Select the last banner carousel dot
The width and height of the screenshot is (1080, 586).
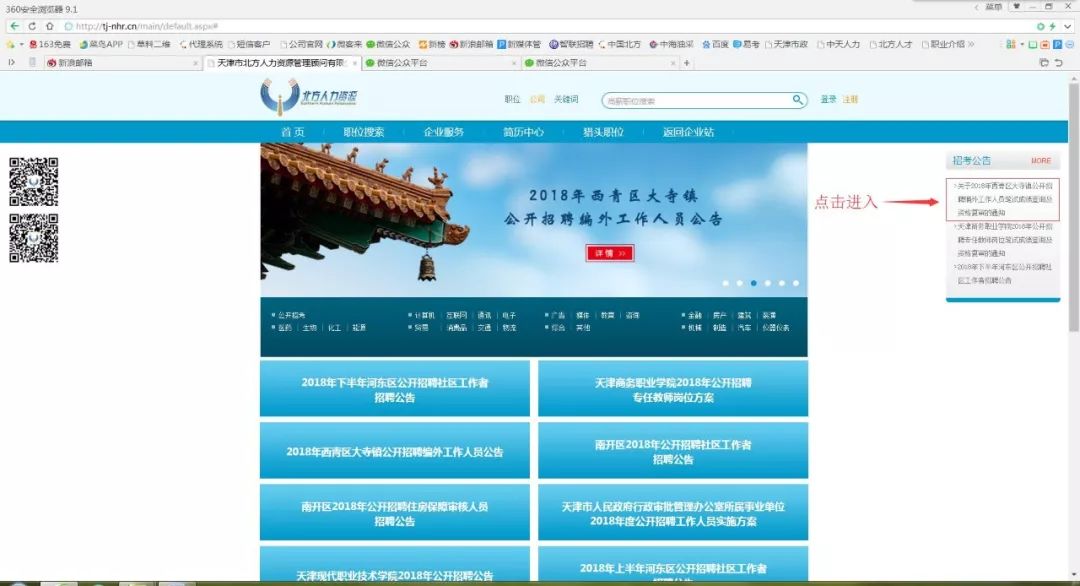[x=796, y=283]
